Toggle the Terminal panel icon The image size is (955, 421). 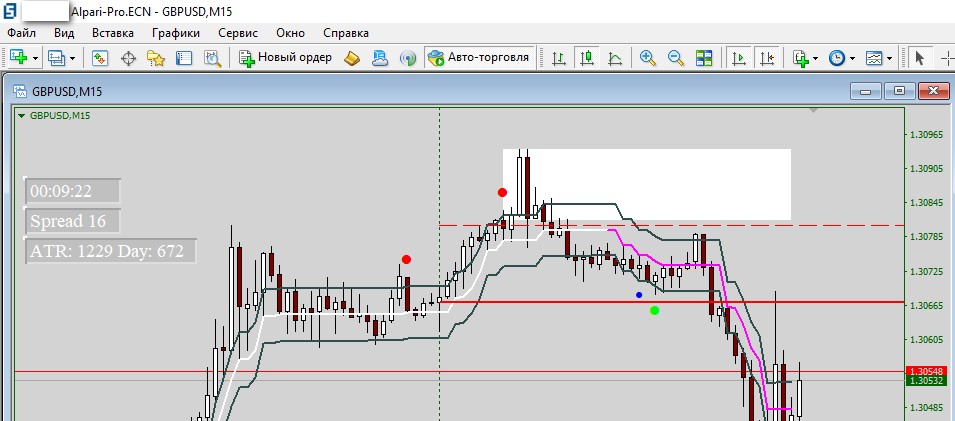tap(184, 58)
